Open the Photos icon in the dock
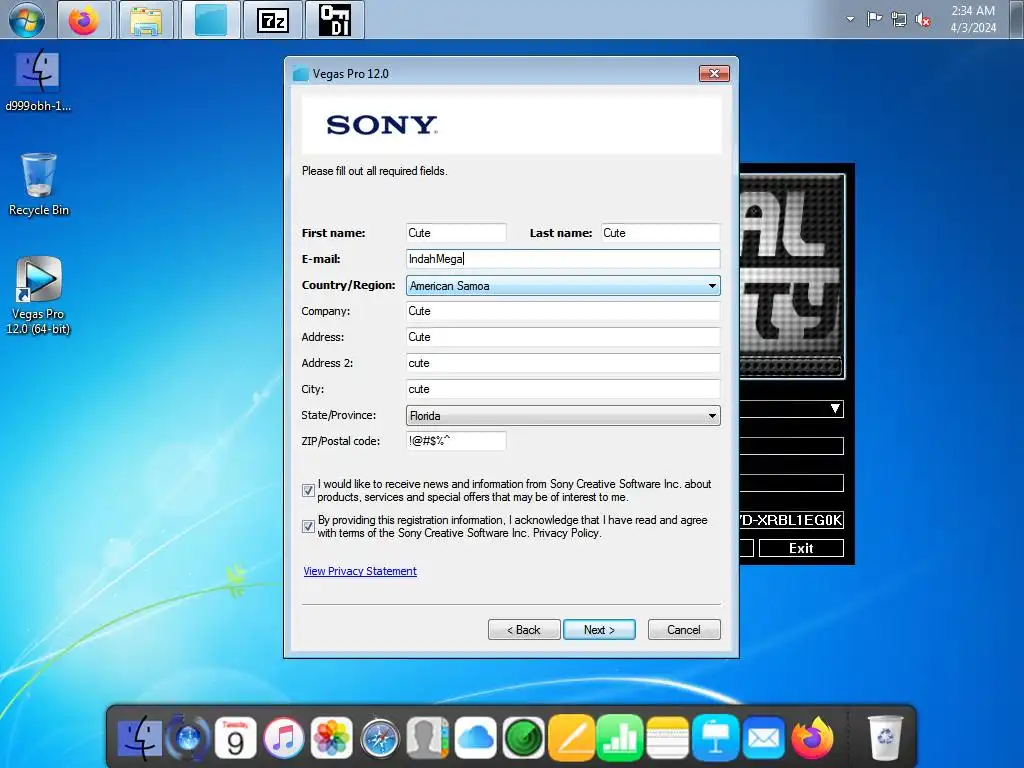This screenshot has width=1024, height=768. [x=332, y=739]
